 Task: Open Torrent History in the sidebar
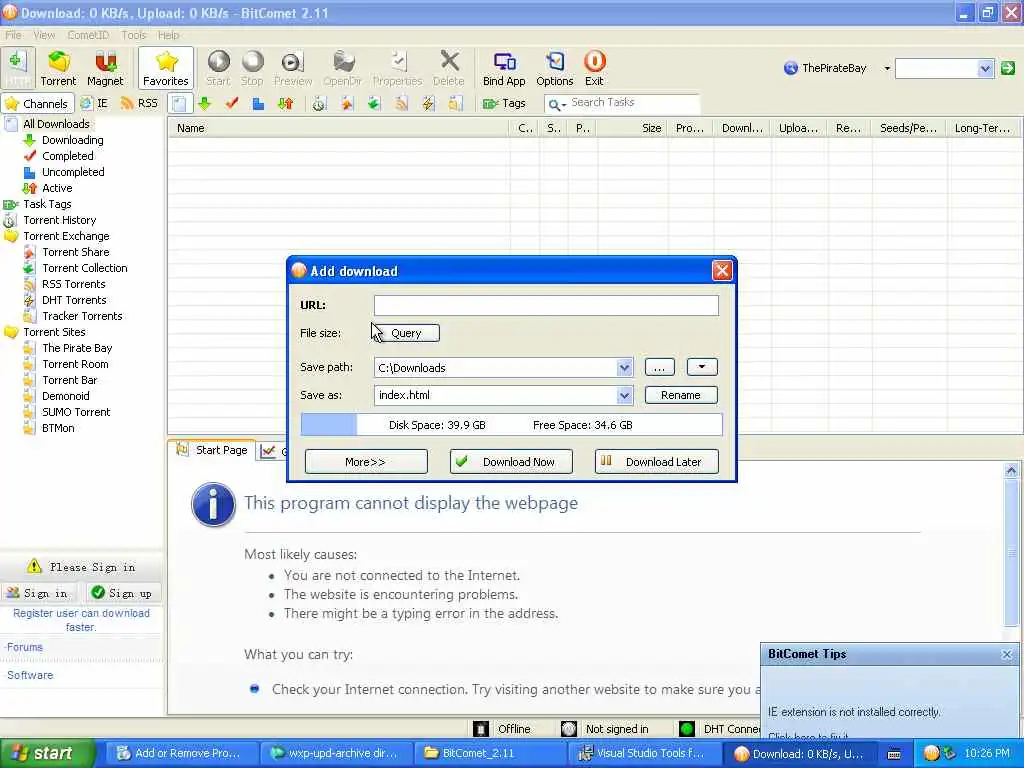(x=59, y=220)
